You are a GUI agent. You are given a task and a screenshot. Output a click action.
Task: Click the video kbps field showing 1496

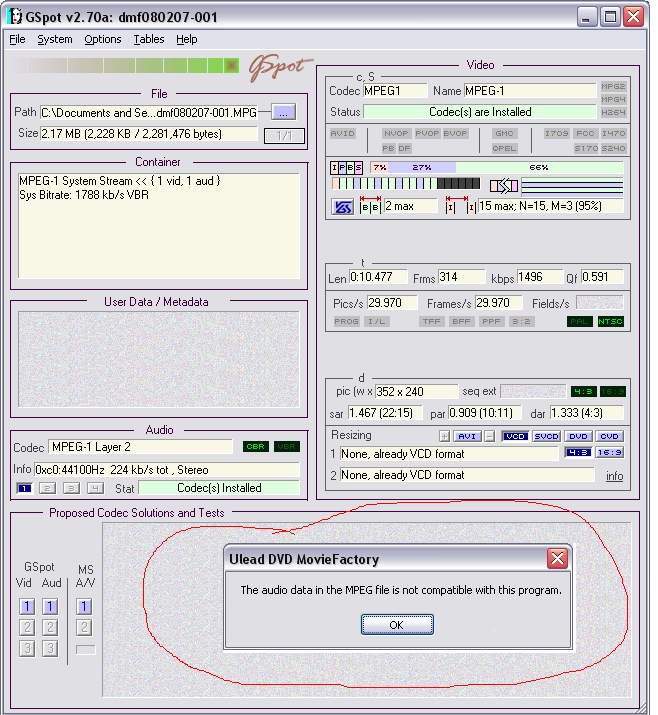point(540,277)
